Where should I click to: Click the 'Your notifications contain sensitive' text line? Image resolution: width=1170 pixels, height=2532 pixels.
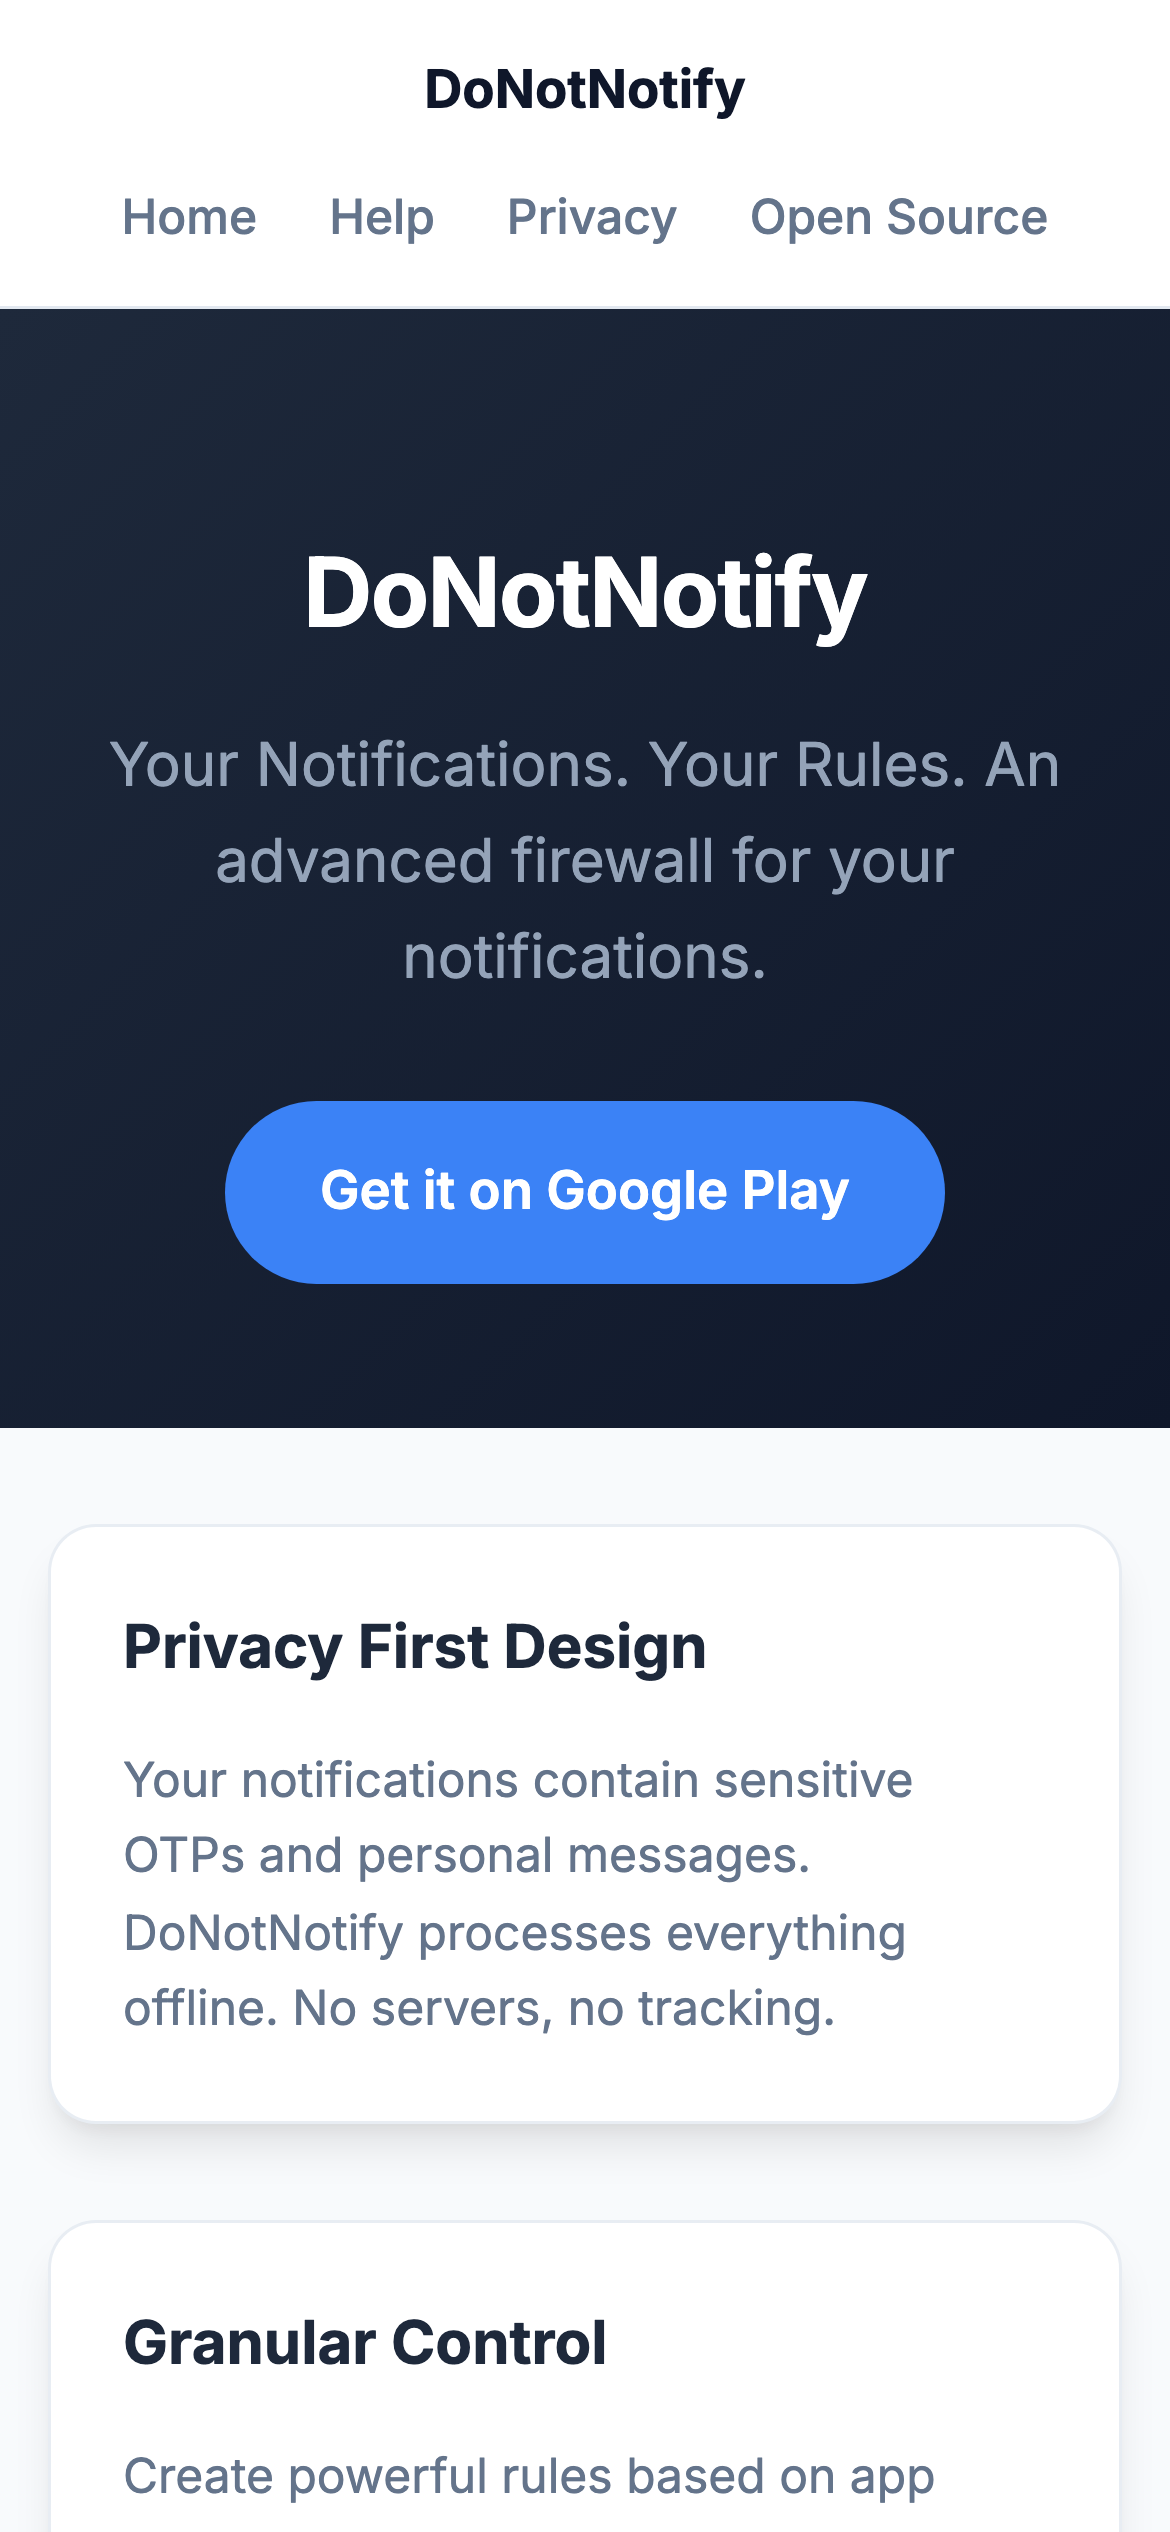[518, 1780]
